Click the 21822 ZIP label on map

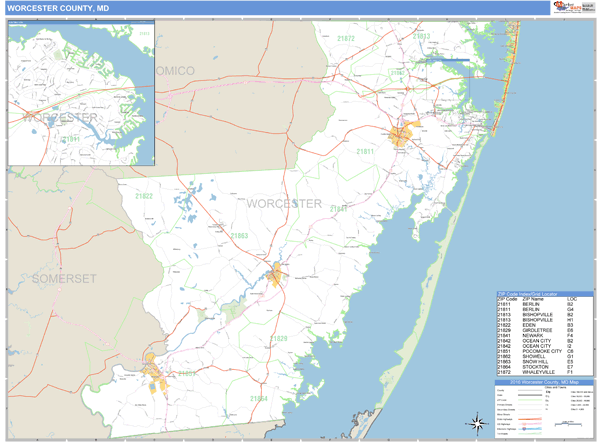click(x=144, y=196)
